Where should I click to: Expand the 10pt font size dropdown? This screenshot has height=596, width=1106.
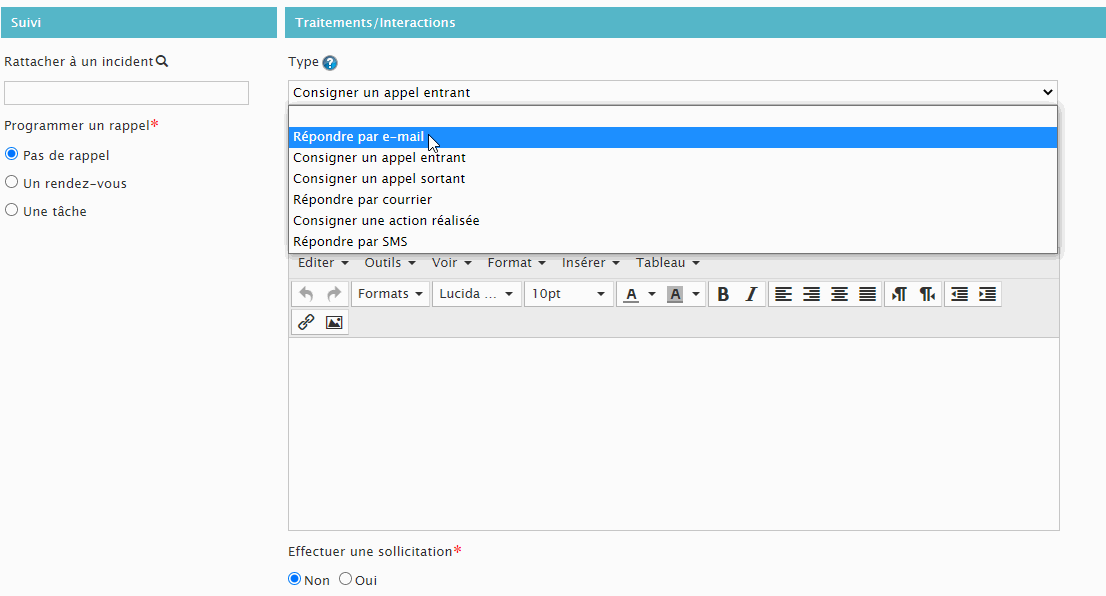(568, 294)
